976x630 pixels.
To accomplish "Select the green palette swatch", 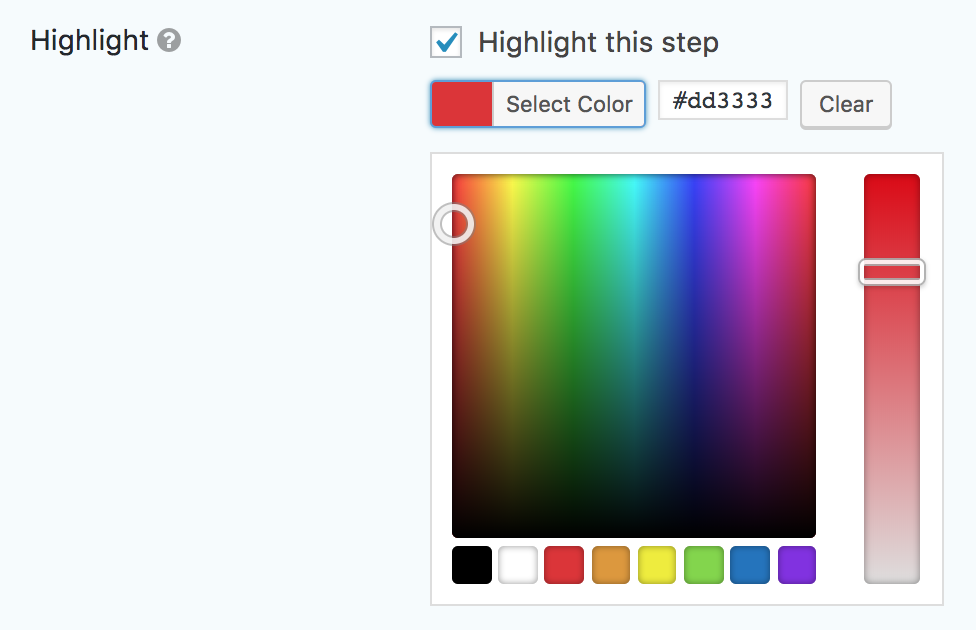I will click(x=703, y=565).
